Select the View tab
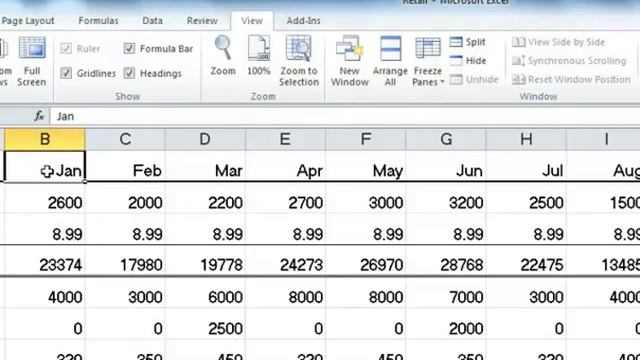The width and height of the screenshot is (640, 360). coord(252,21)
